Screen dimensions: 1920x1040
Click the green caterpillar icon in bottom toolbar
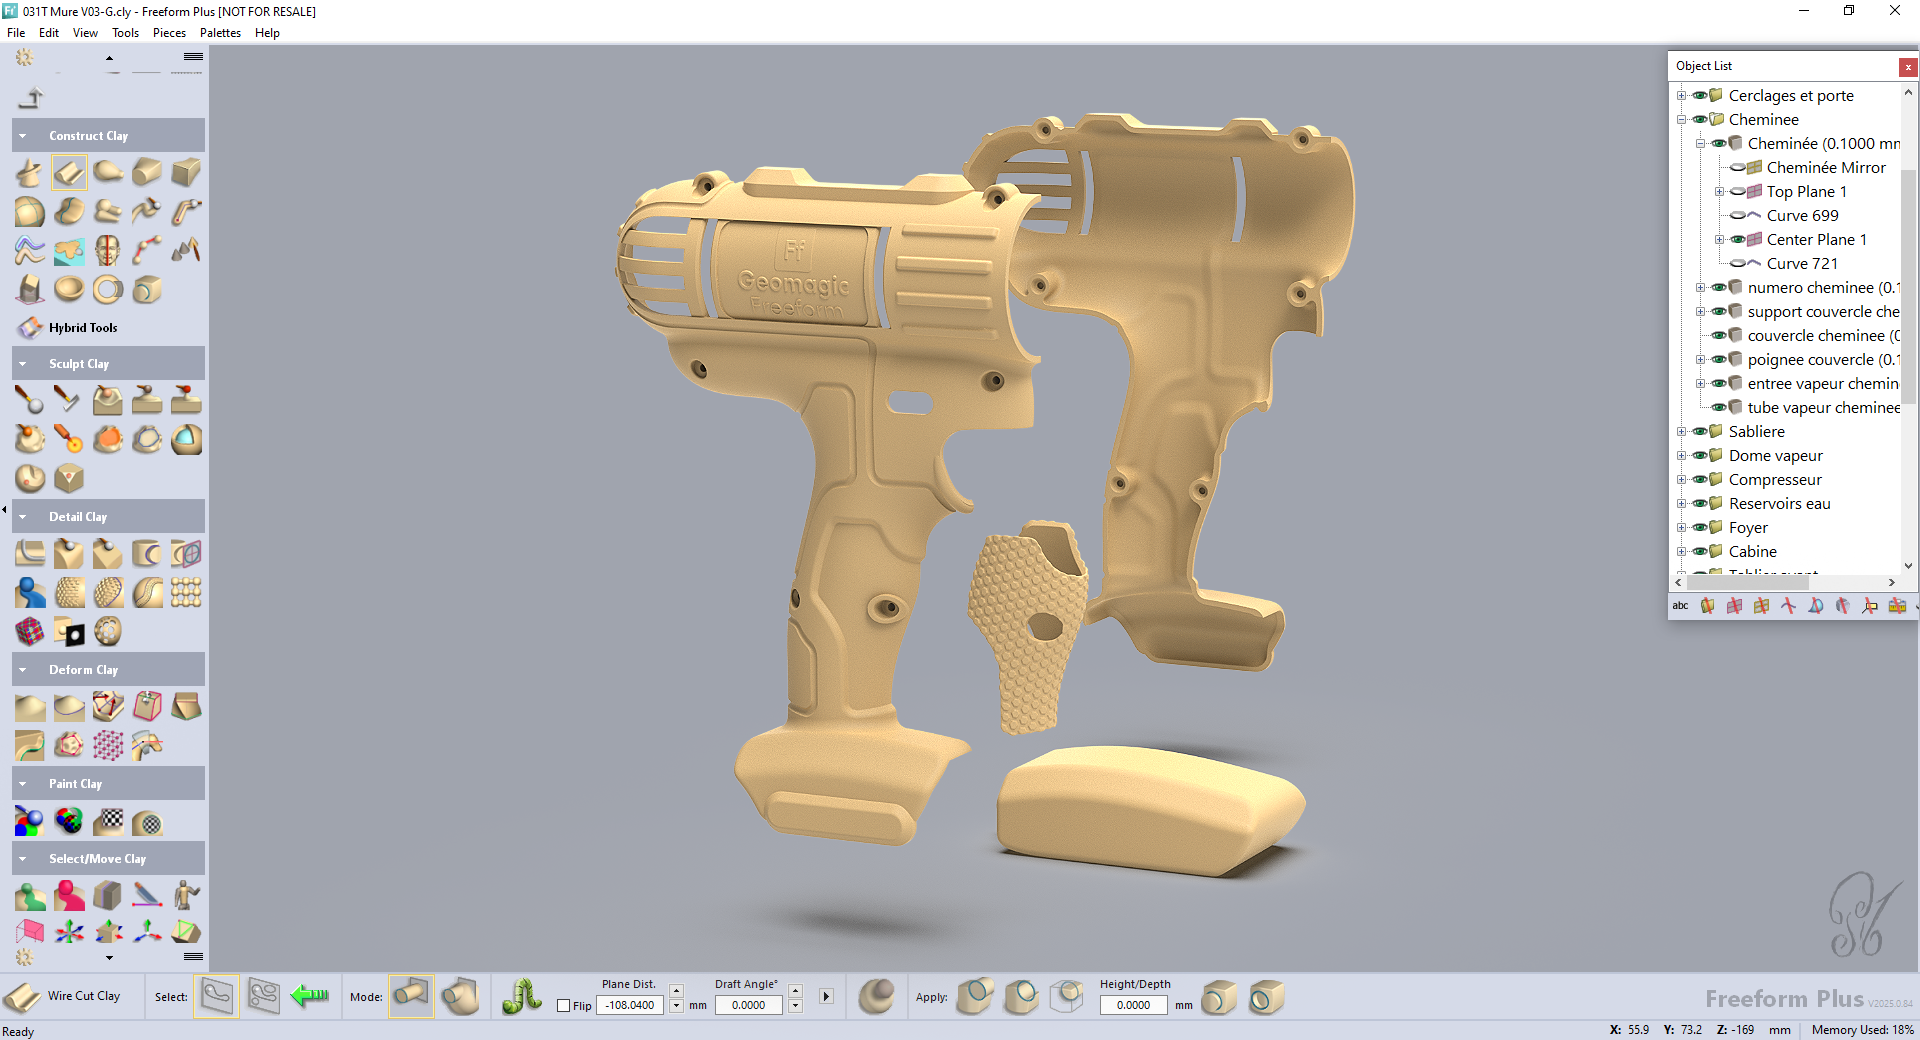522,996
